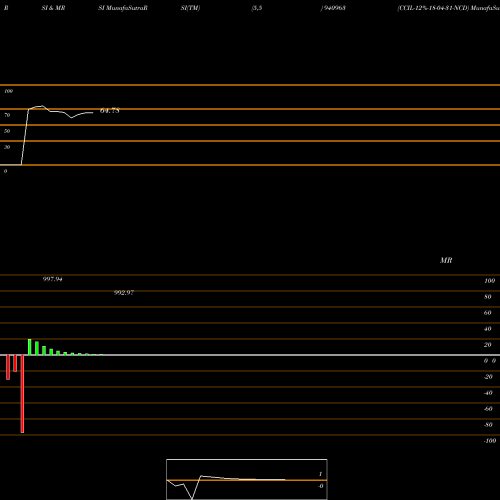Select the first red bar in MR chart

(8, 367)
